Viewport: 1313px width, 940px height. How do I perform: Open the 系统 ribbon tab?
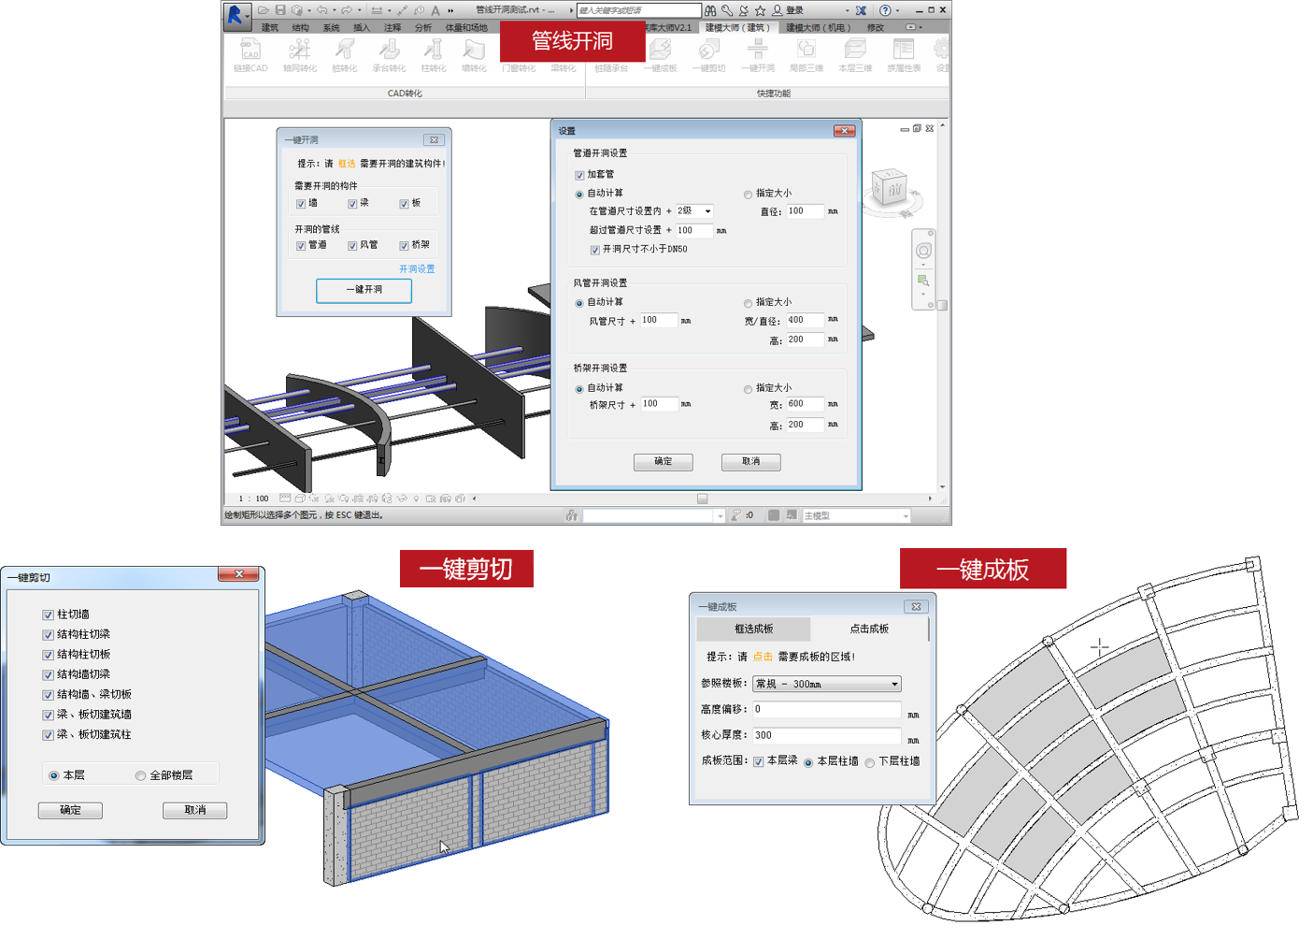pyautogui.click(x=331, y=28)
